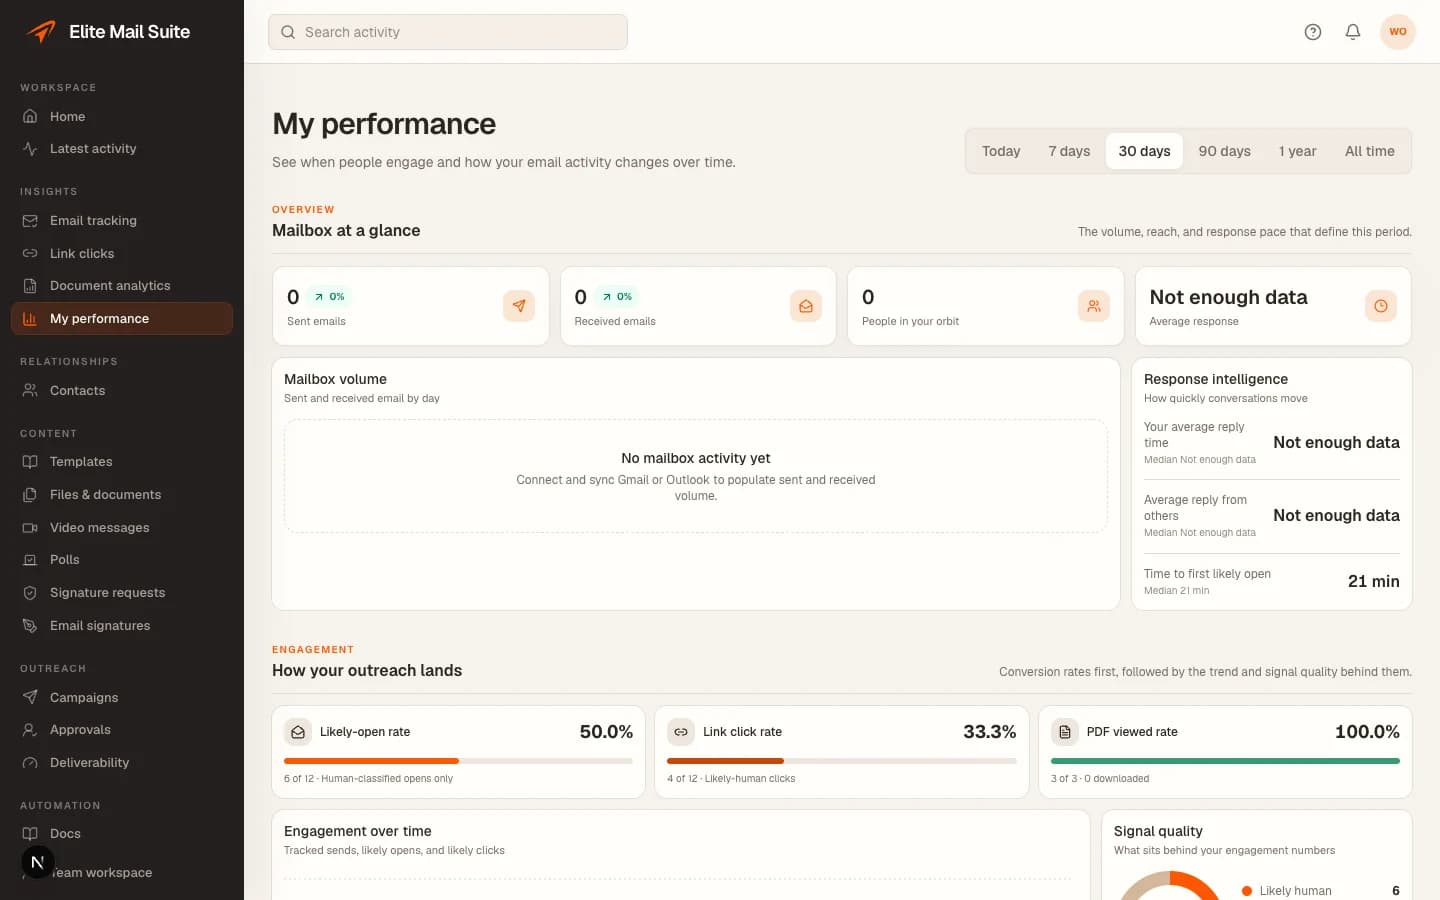Screen dimensions: 1440x900
Task: Click the Home icon in the sidebar
Action: coord(30,116)
